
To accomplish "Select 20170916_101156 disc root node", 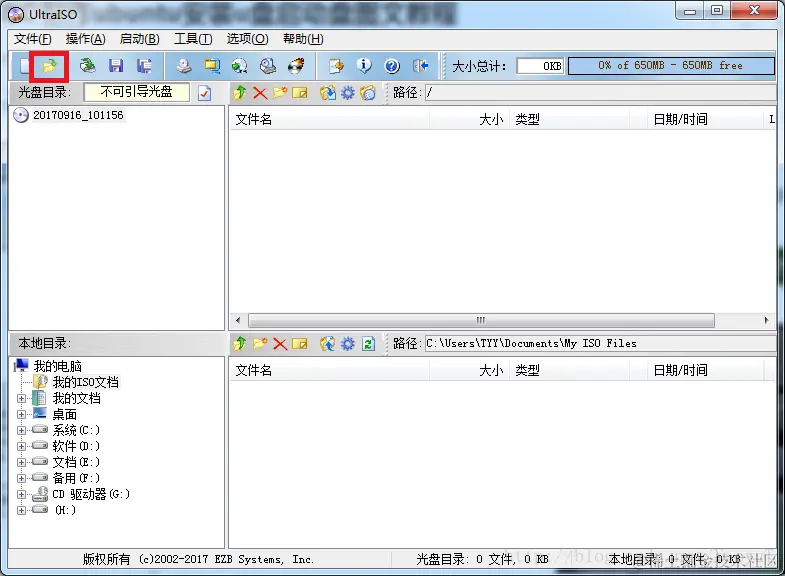I will 78,115.
